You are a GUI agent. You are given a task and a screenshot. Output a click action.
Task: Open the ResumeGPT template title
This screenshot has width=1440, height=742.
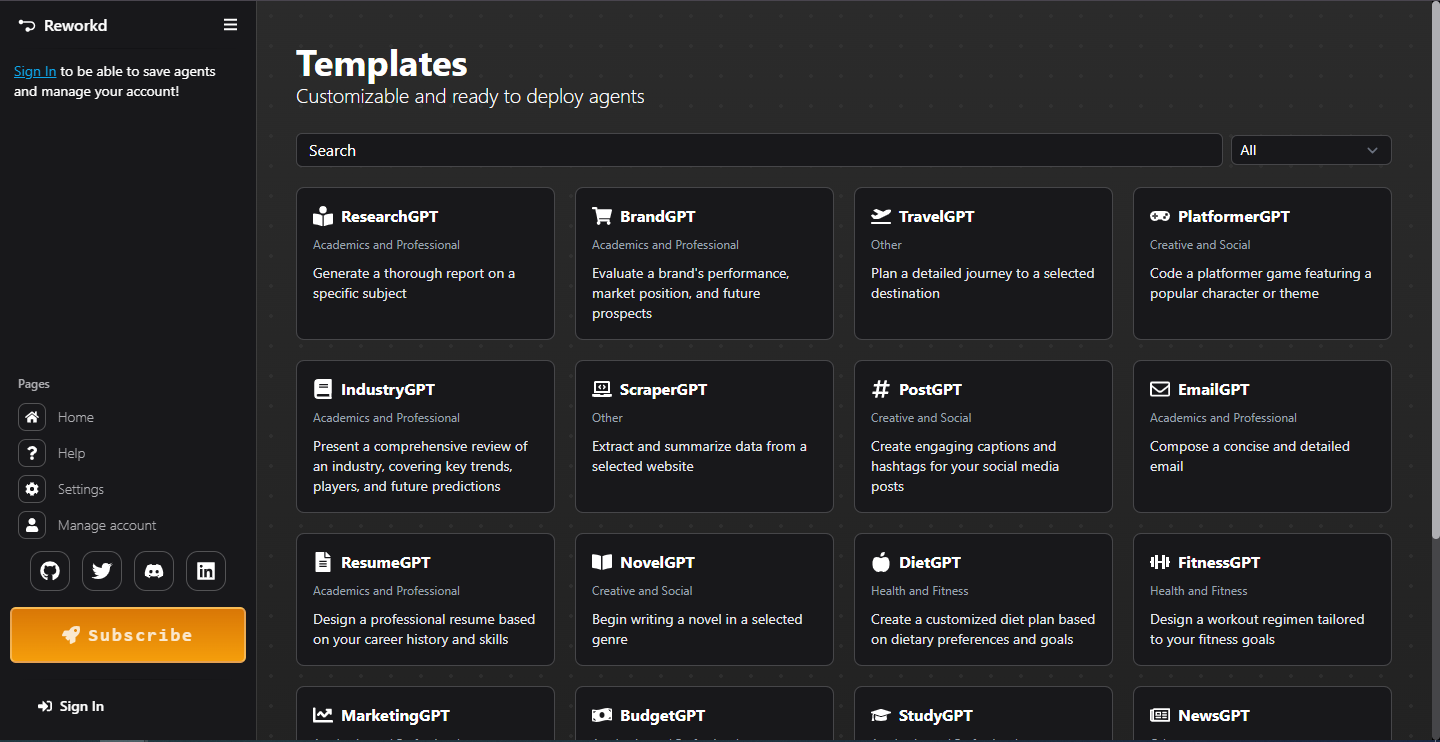[x=384, y=562]
